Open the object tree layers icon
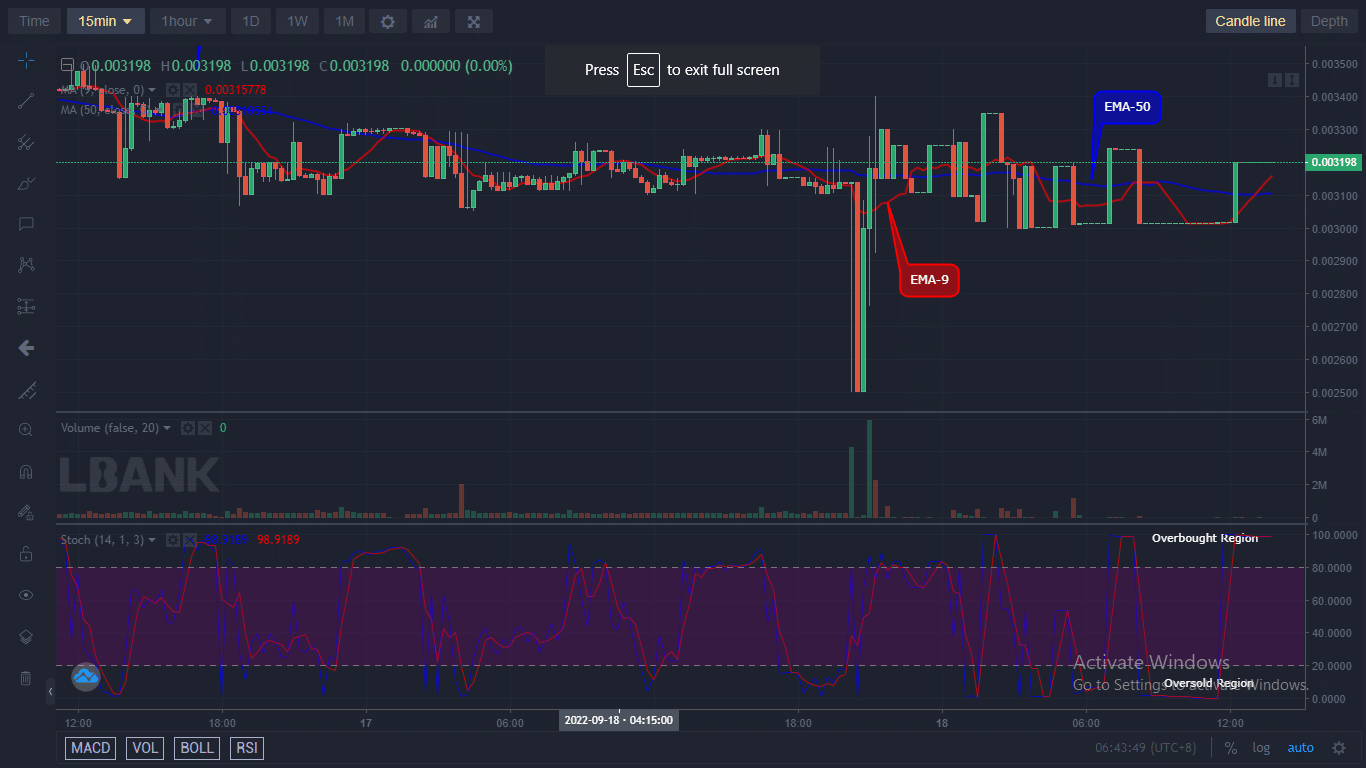1366x768 pixels. pyautogui.click(x=26, y=636)
